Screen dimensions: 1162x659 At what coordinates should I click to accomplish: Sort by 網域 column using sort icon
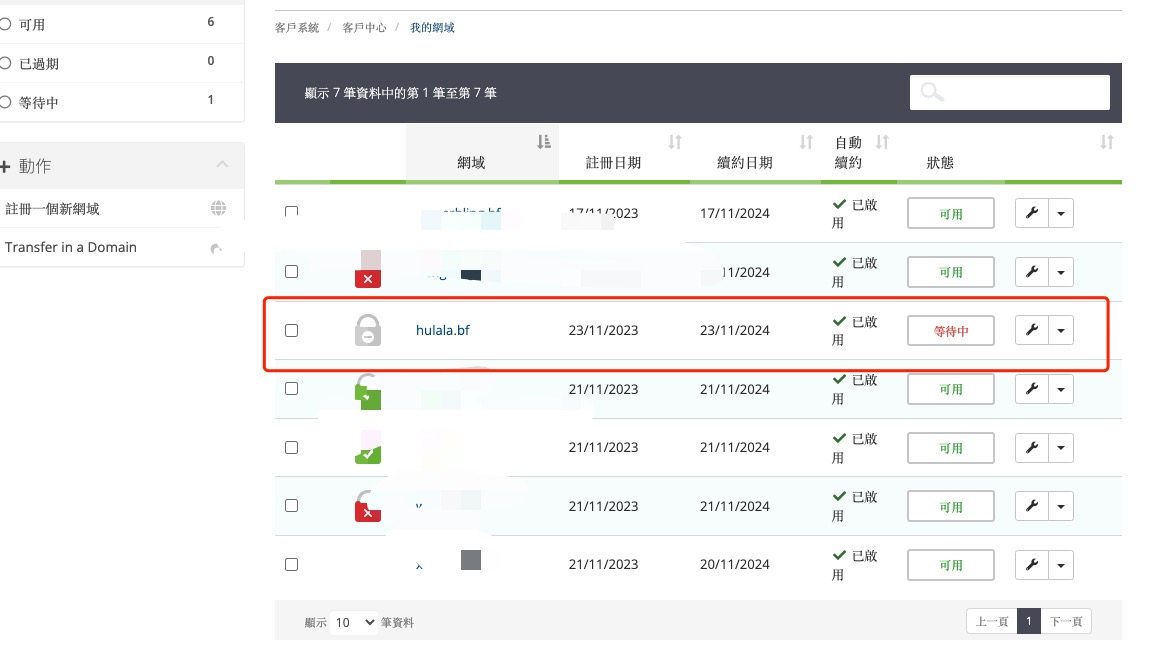click(544, 142)
